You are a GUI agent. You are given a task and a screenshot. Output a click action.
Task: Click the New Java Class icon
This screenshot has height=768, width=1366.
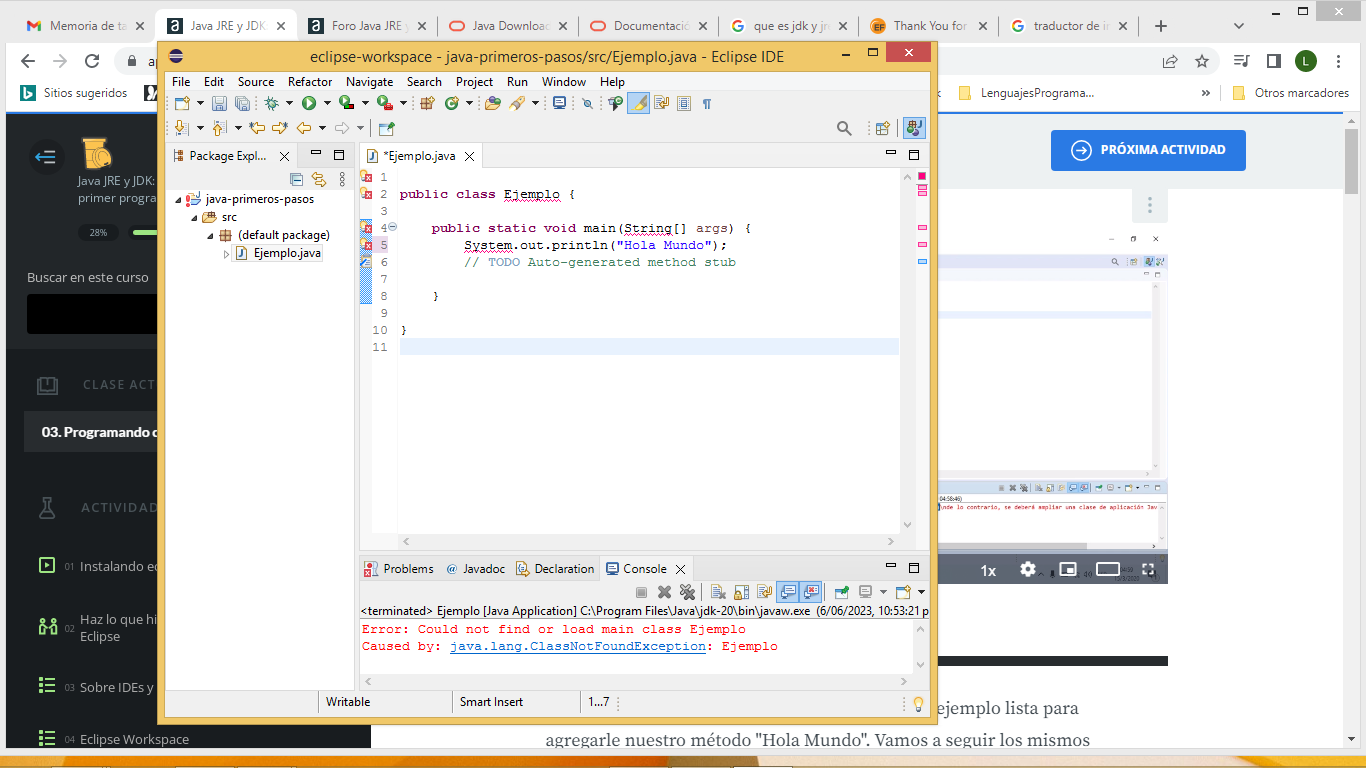(x=452, y=103)
